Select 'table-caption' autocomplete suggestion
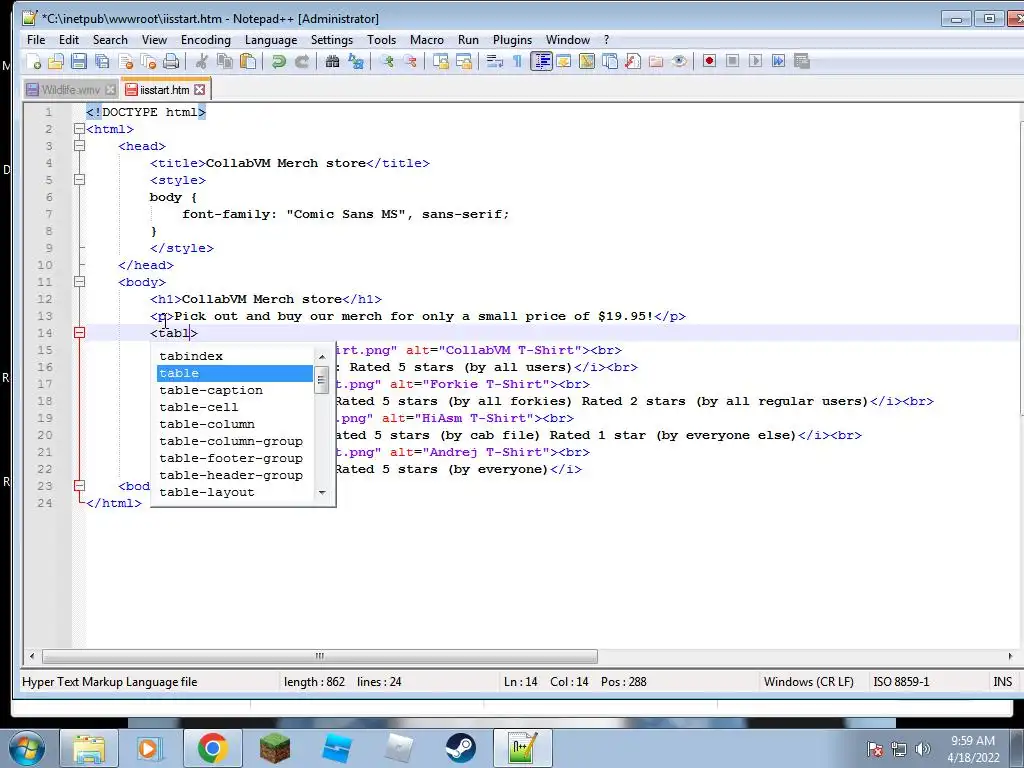 tap(235, 390)
